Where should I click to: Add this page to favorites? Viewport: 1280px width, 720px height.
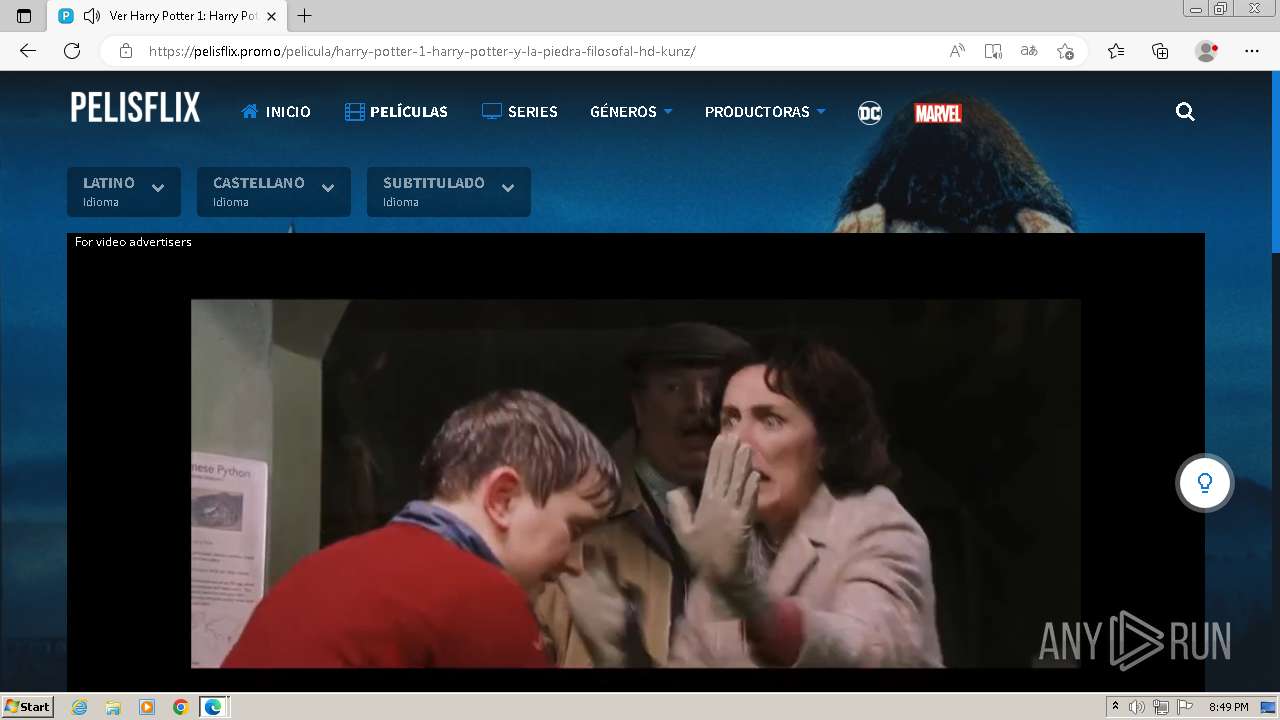[x=1065, y=51]
